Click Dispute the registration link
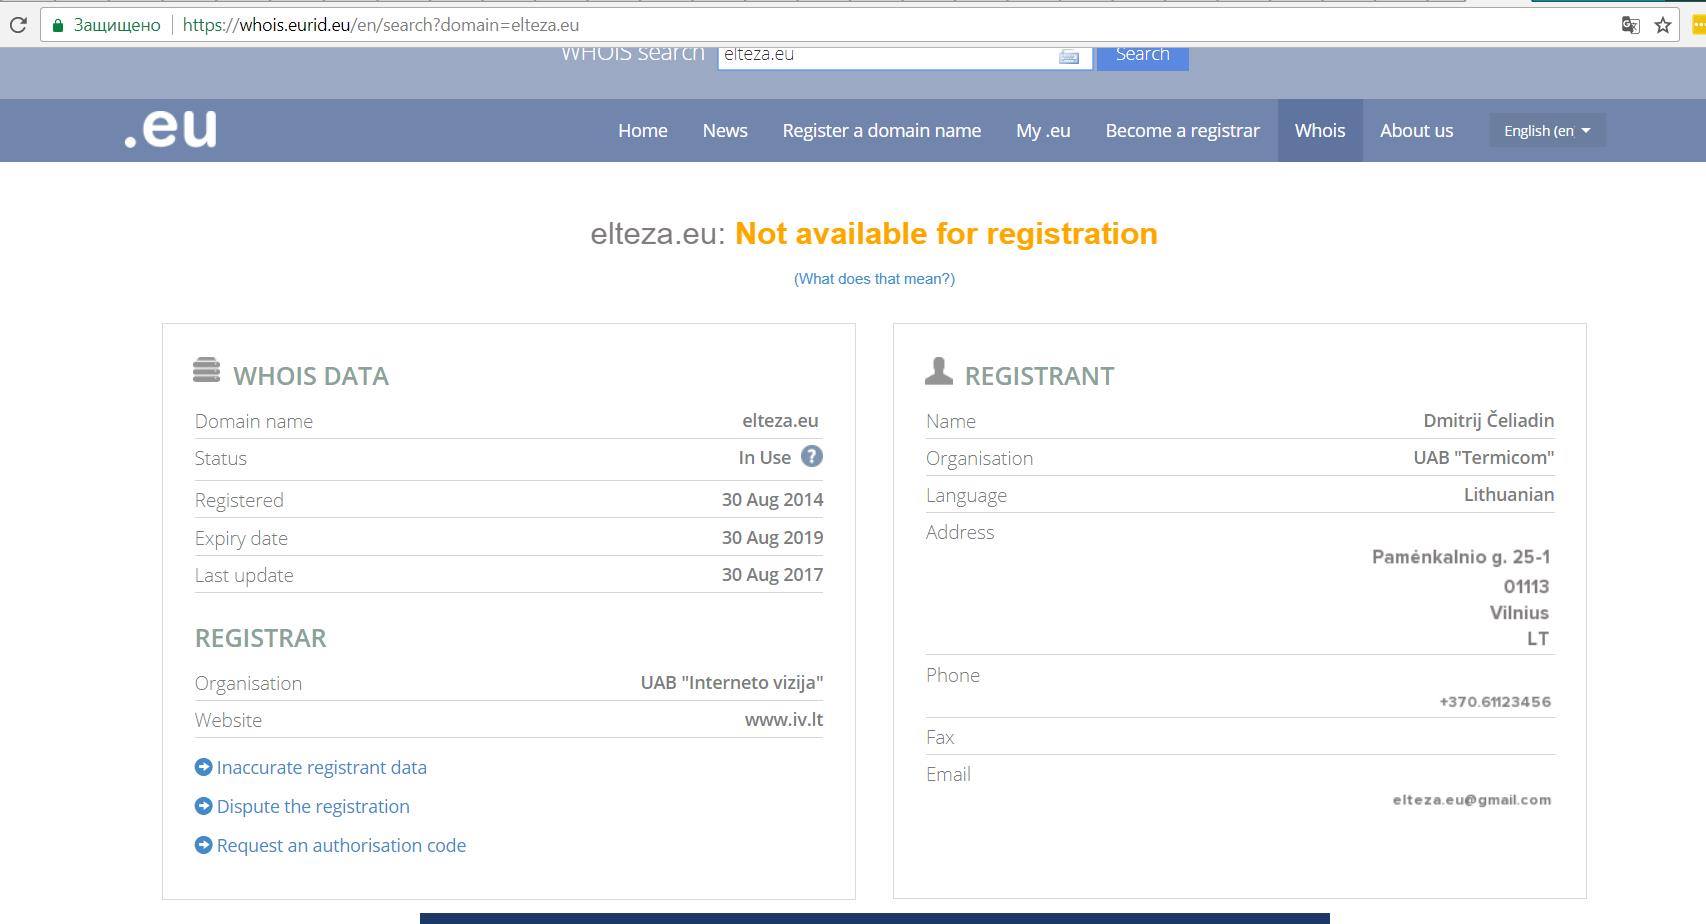 pos(313,806)
